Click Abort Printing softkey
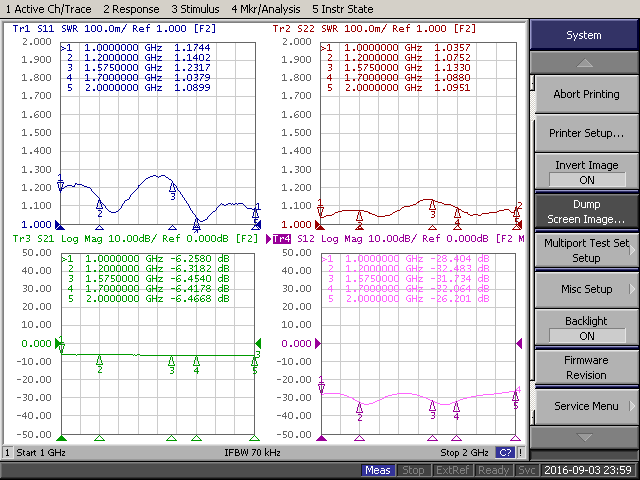 pyautogui.click(x=586, y=95)
